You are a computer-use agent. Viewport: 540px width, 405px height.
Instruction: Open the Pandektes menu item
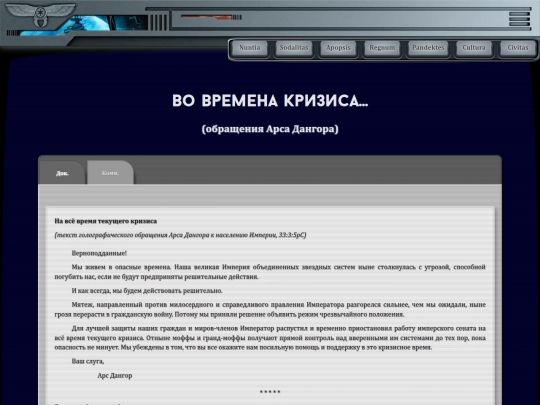coord(428,48)
